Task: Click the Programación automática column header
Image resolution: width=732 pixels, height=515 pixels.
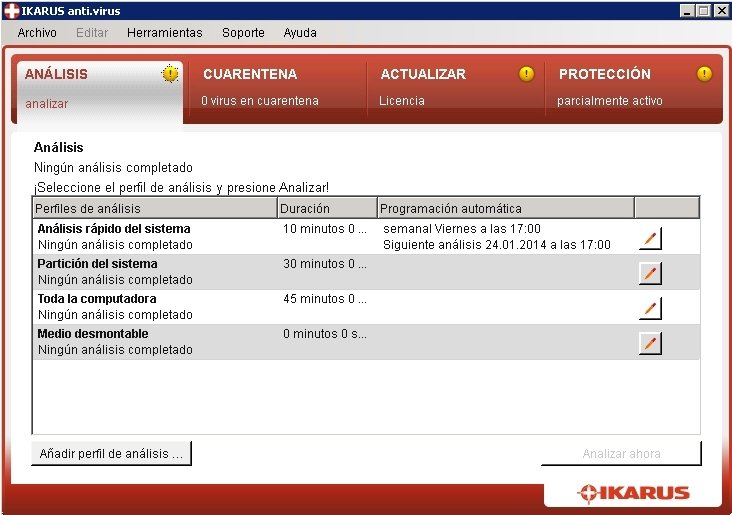Action: 506,208
